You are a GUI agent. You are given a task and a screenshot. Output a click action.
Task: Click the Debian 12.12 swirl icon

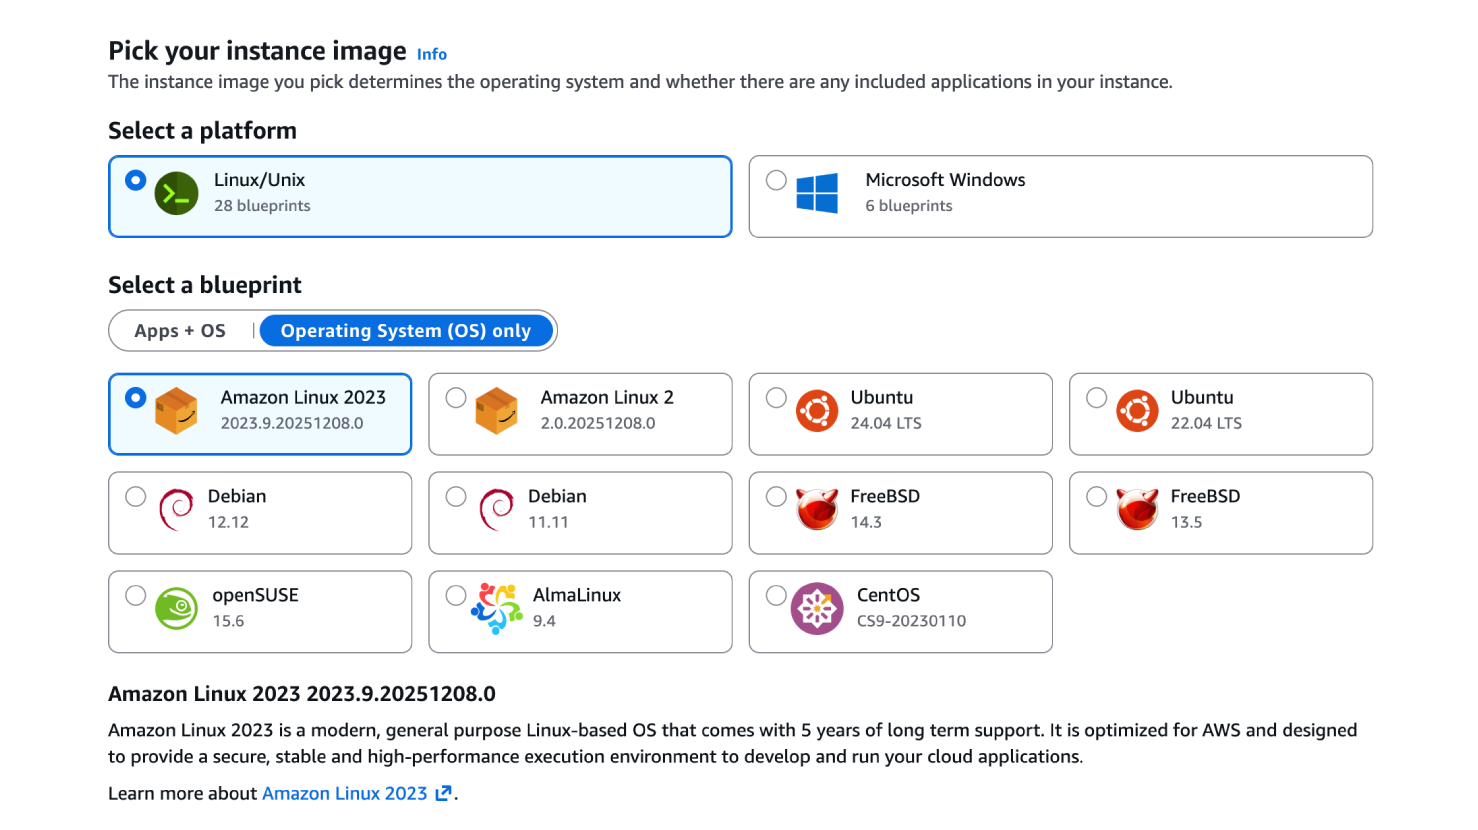point(176,510)
